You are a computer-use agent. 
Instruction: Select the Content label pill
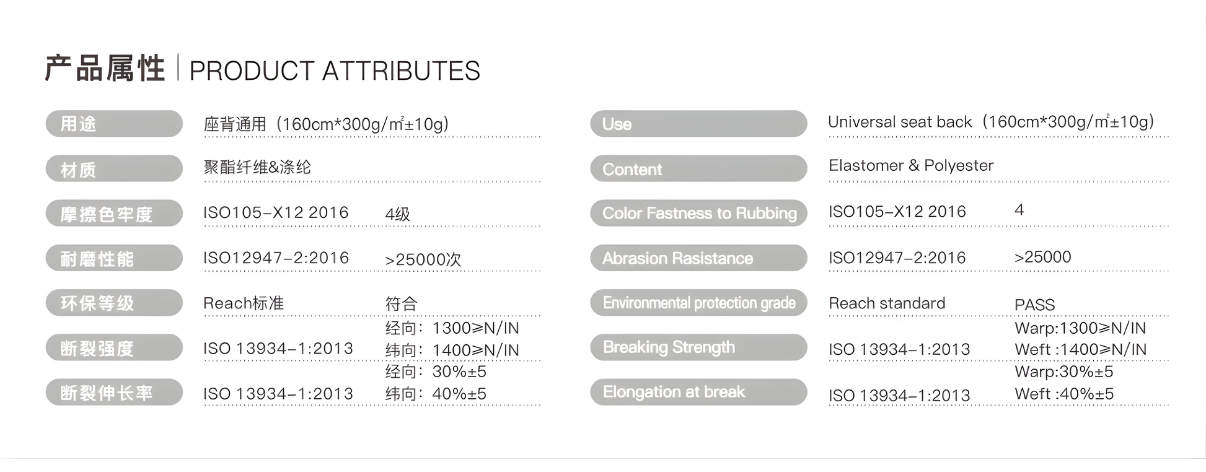(x=698, y=169)
